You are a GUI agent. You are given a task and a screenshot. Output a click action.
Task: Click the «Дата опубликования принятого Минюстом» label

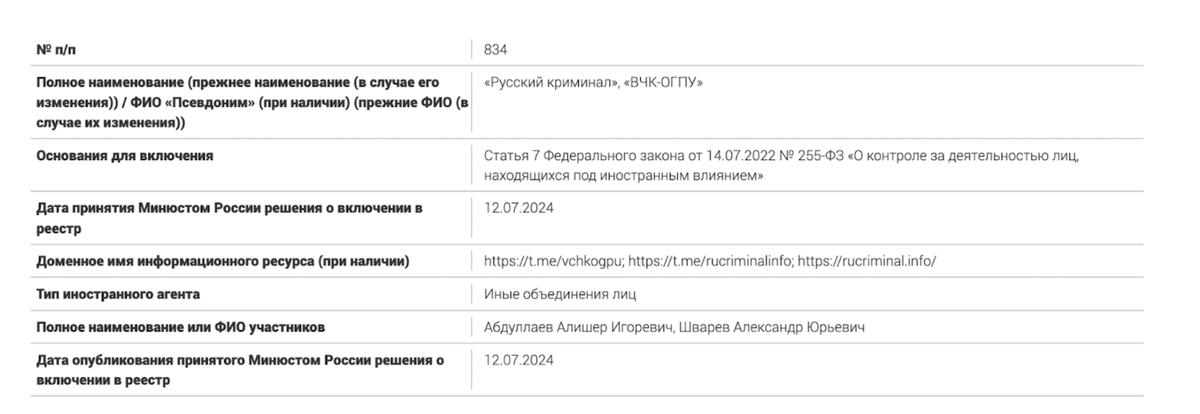point(240,368)
